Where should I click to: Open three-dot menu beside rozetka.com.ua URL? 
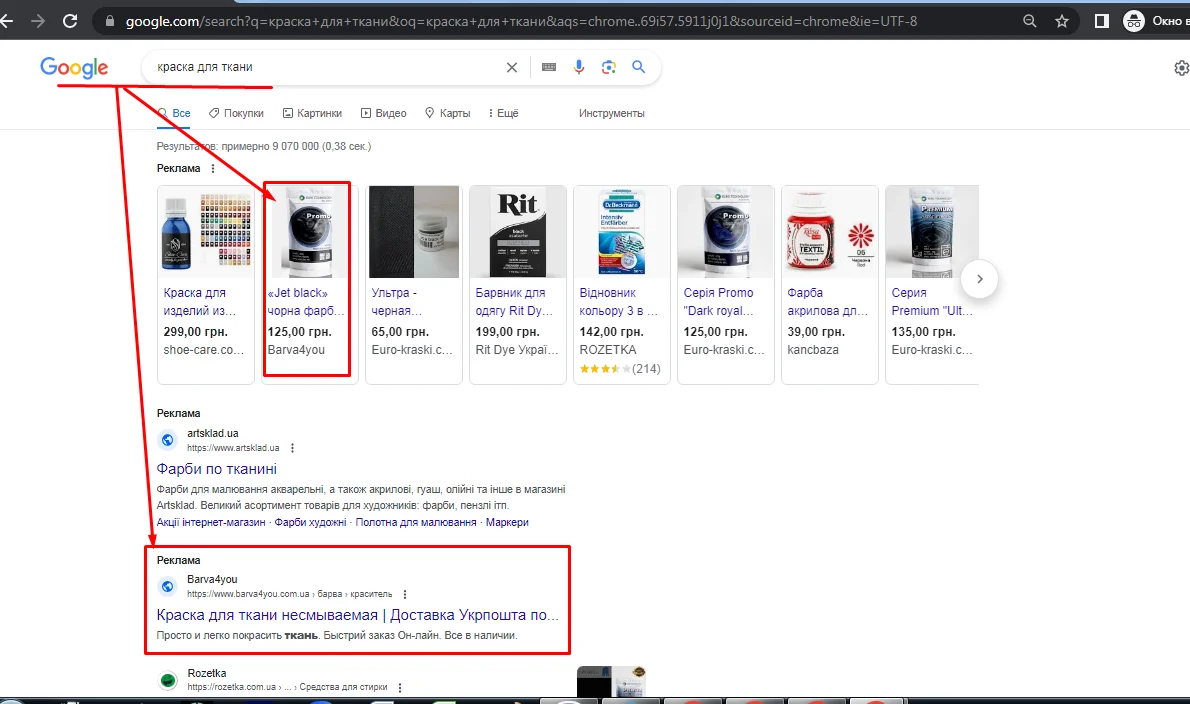(x=400, y=687)
